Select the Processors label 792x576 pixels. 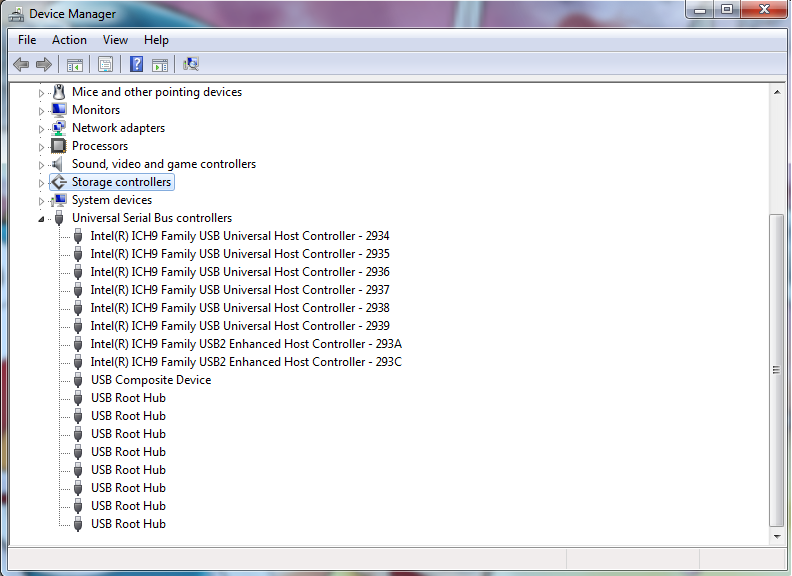(100, 146)
